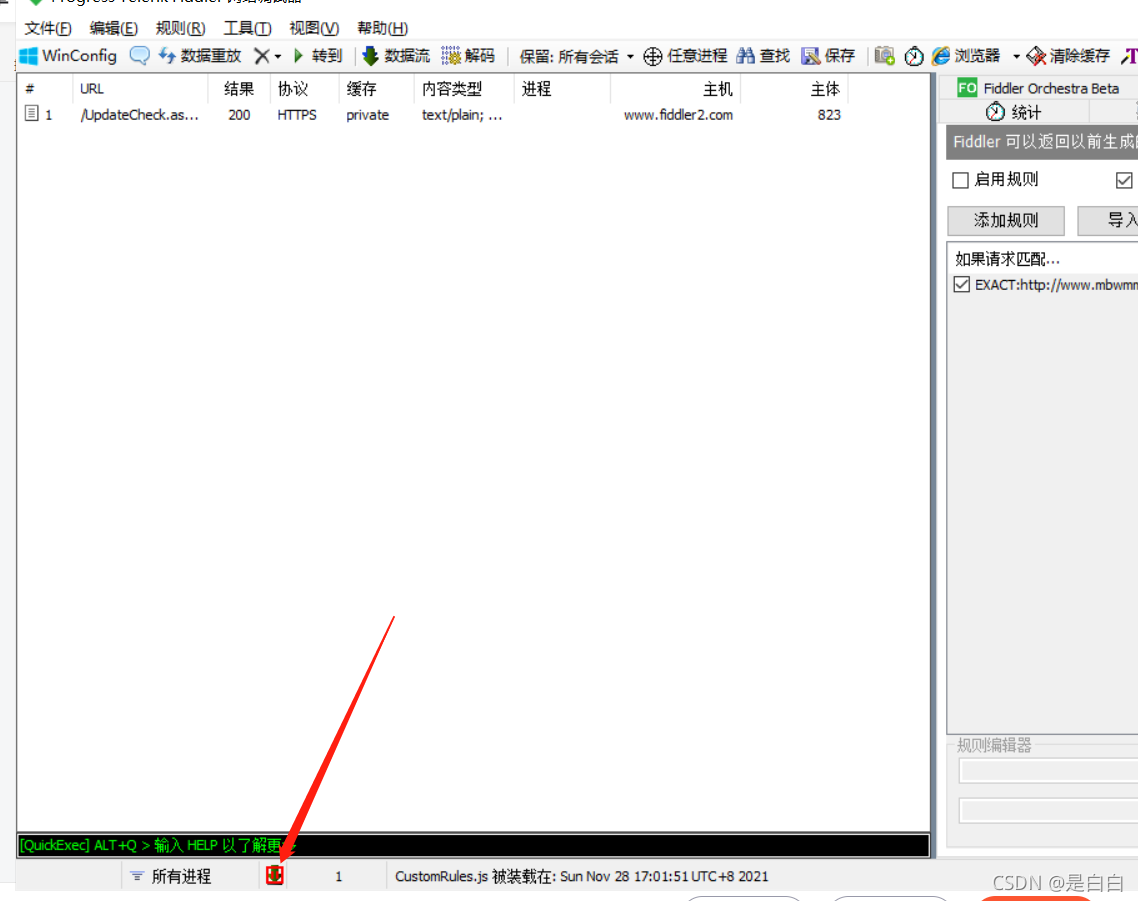Toggle the checked box right of 启用规则
1138x901 pixels.
(x=1123, y=180)
